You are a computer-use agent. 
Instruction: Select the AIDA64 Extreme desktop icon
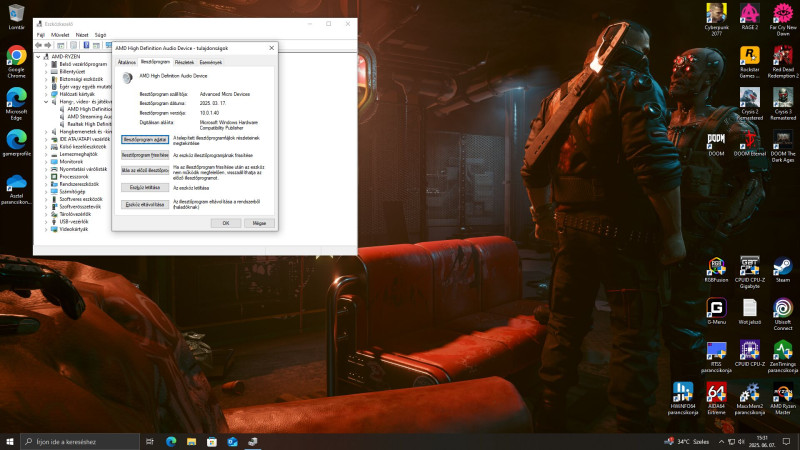[x=716, y=398]
